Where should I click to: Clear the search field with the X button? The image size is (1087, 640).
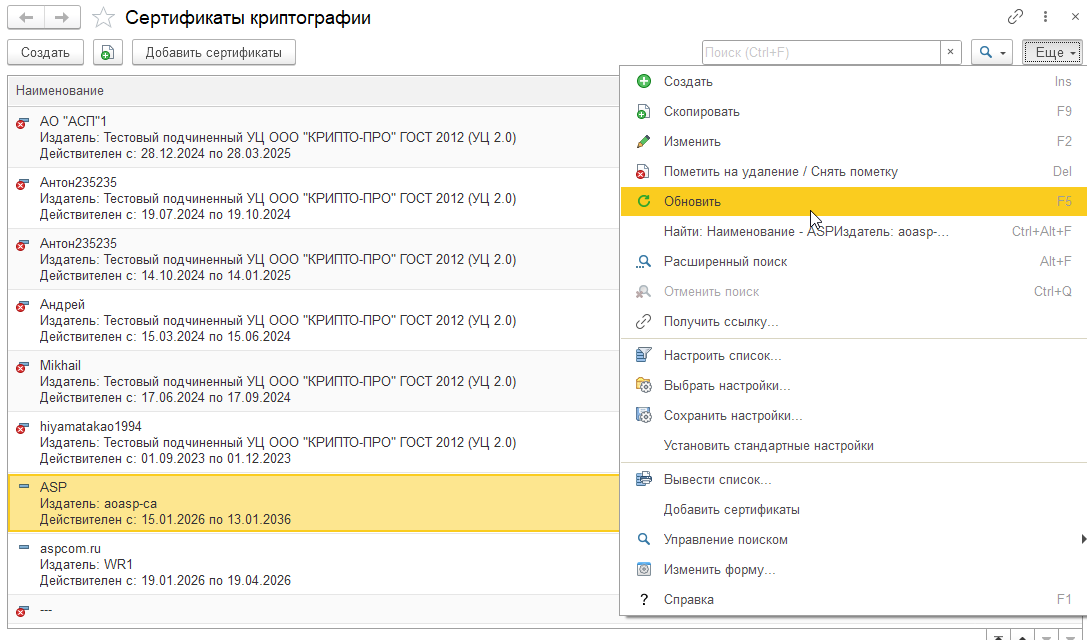click(x=951, y=52)
